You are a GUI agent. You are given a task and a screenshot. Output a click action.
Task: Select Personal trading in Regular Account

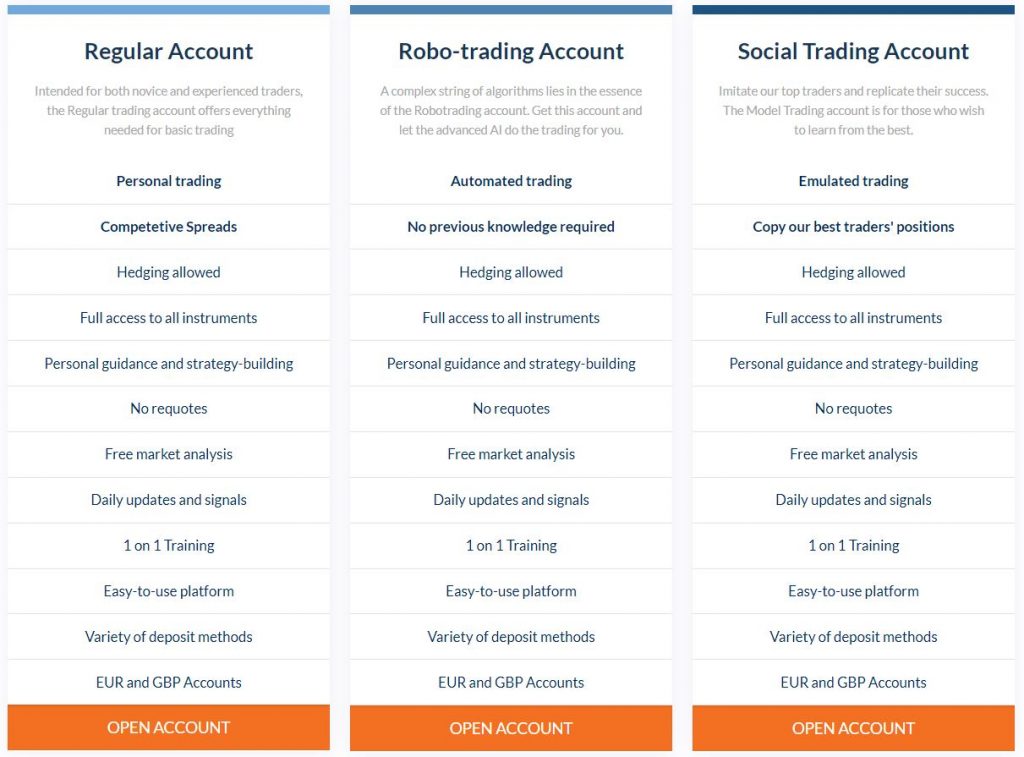tap(168, 181)
